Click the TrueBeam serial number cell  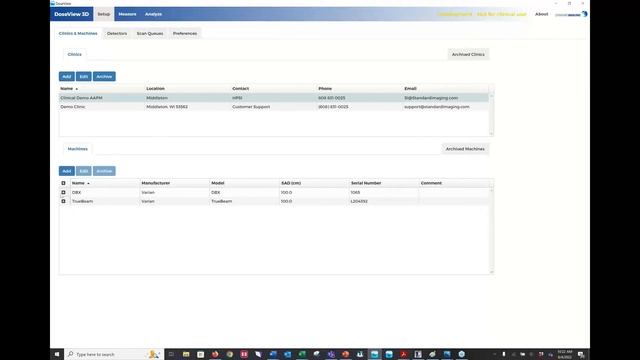359,201
